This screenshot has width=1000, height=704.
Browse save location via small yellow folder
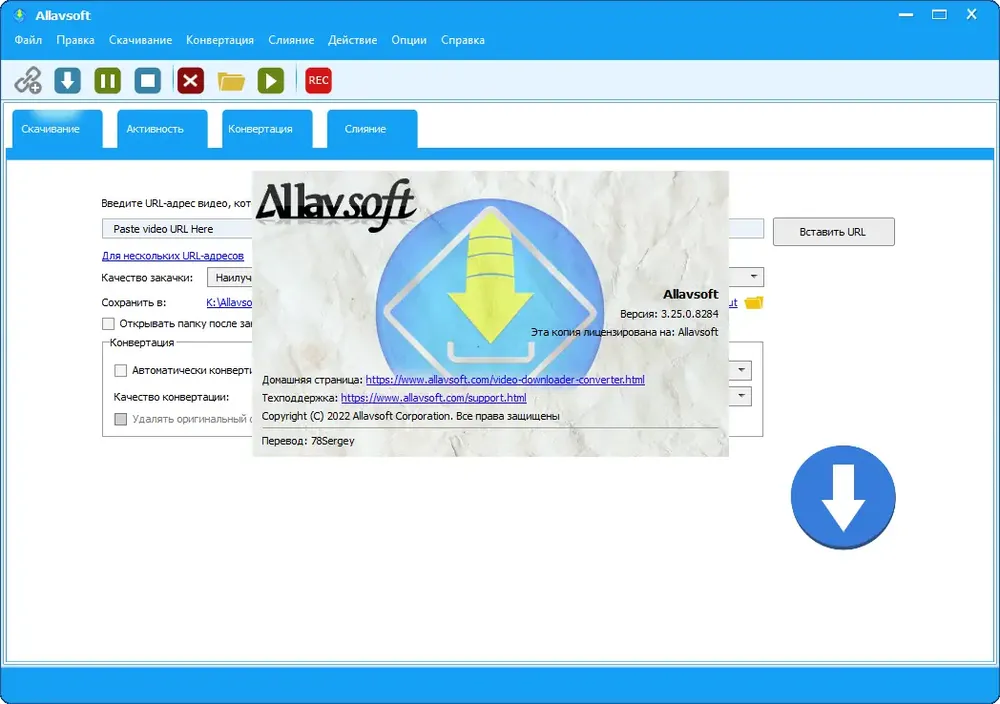[x=754, y=303]
